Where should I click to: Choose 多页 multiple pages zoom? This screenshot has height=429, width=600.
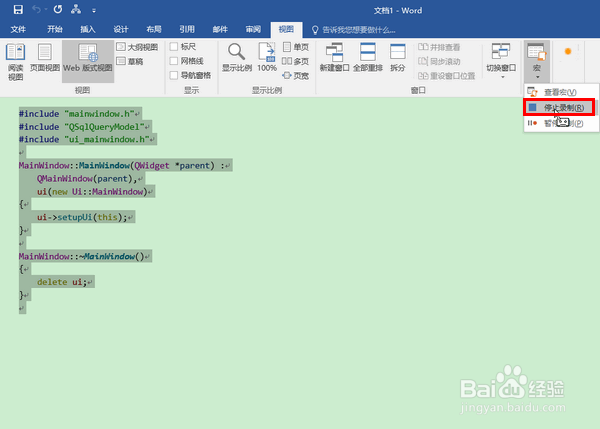pyautogui.click(x=296, y=61)
